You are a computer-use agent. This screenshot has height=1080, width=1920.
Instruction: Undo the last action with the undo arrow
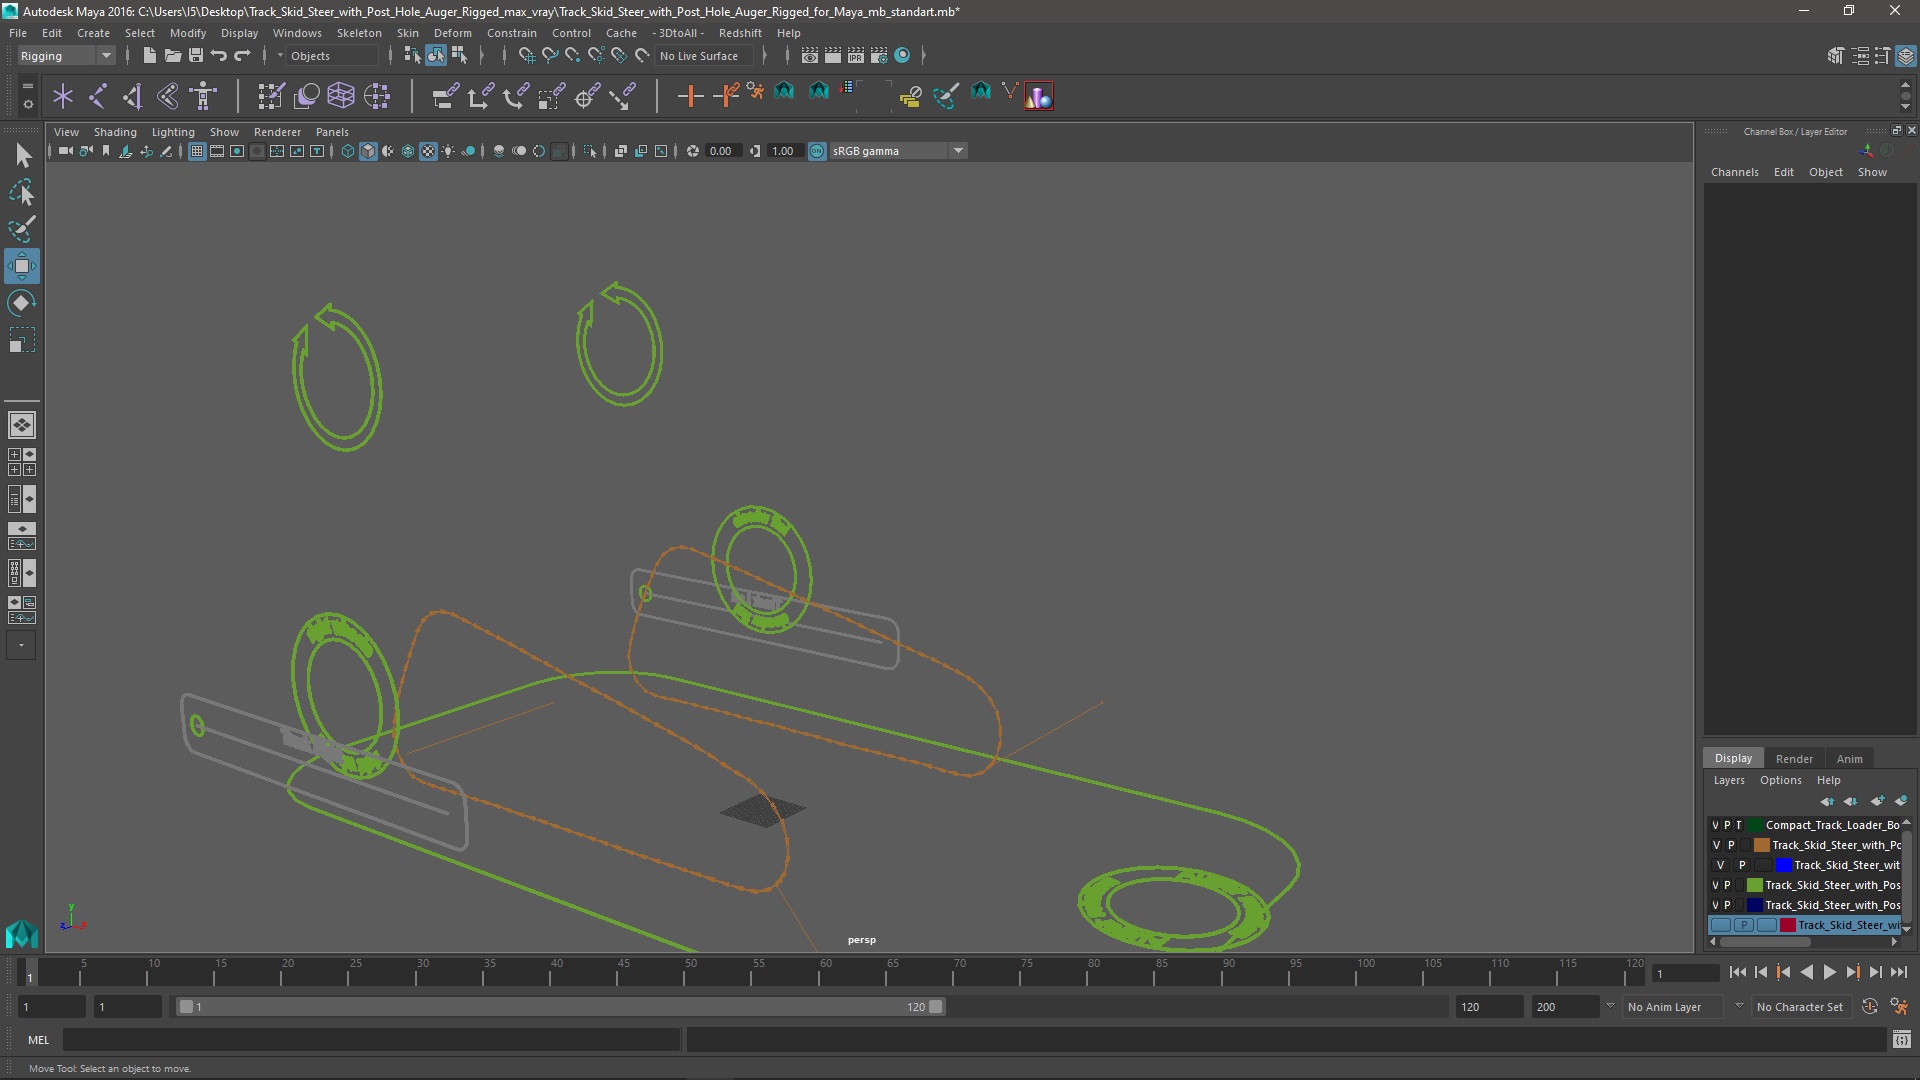coord(219,56)
